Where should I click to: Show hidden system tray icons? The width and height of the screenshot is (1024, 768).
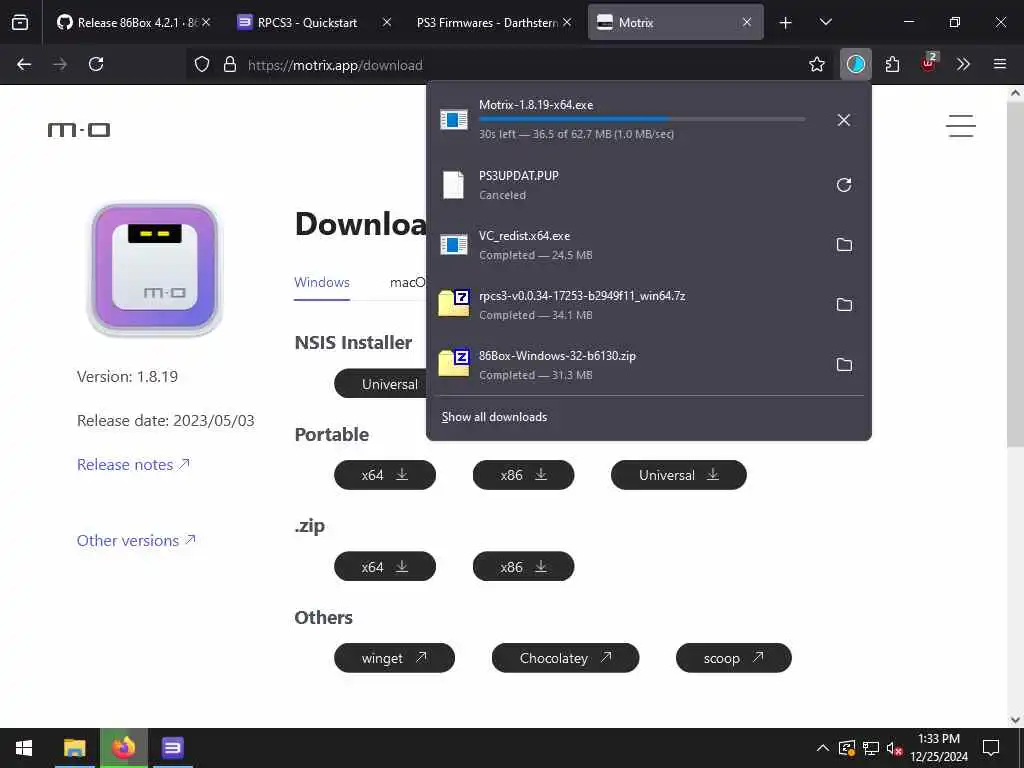click(823, 748)
